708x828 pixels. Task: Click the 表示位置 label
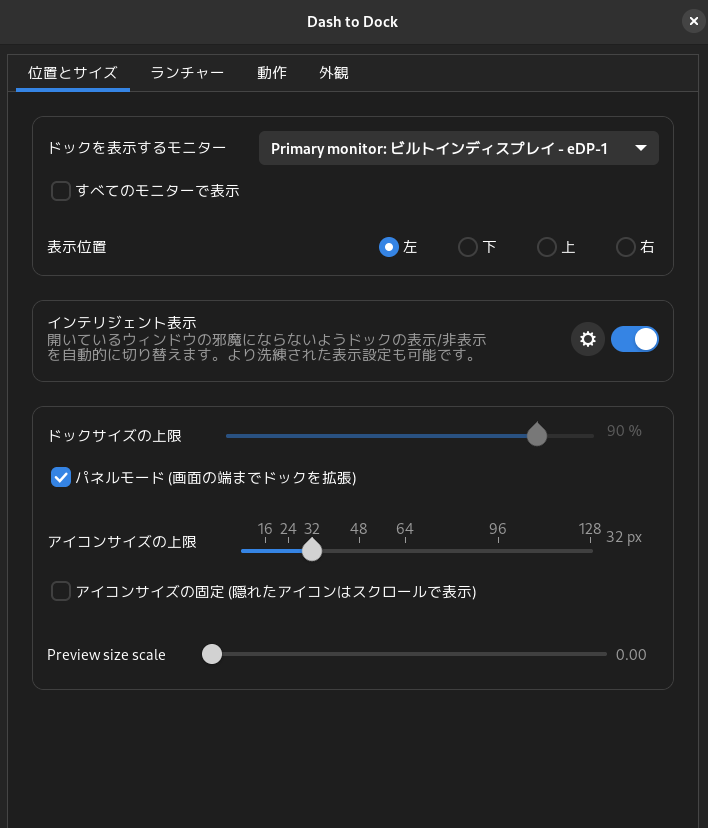pyautogui.click(x=77, y=247)
